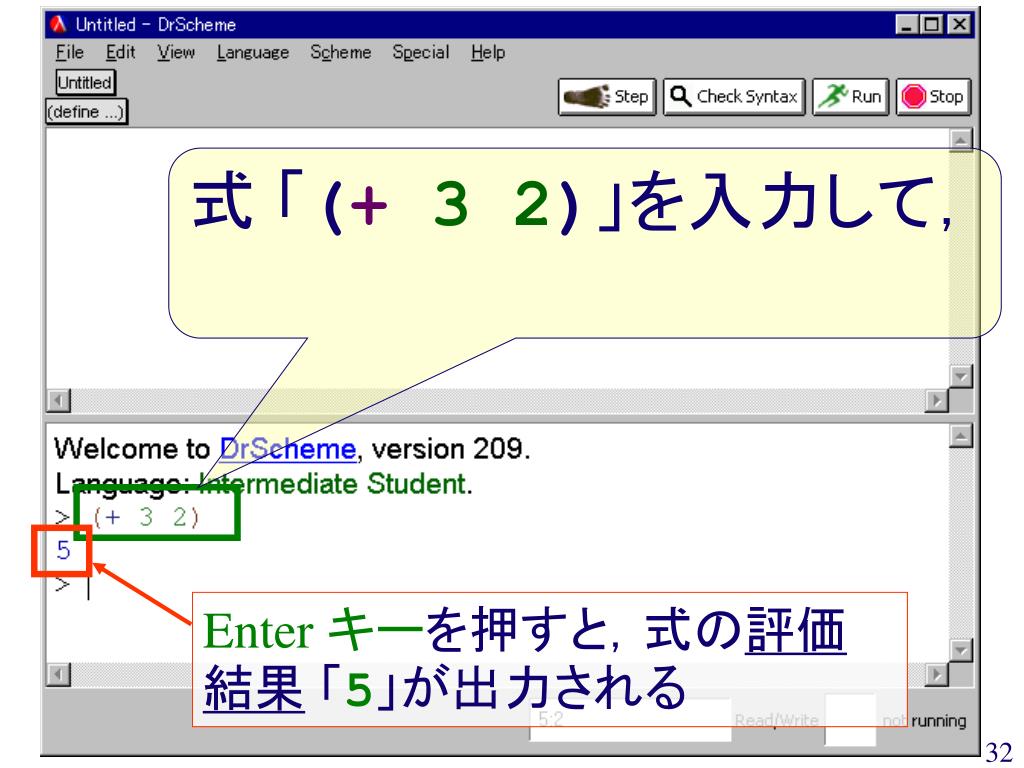
Task: Open the Language menu
Action: point(253,52)
